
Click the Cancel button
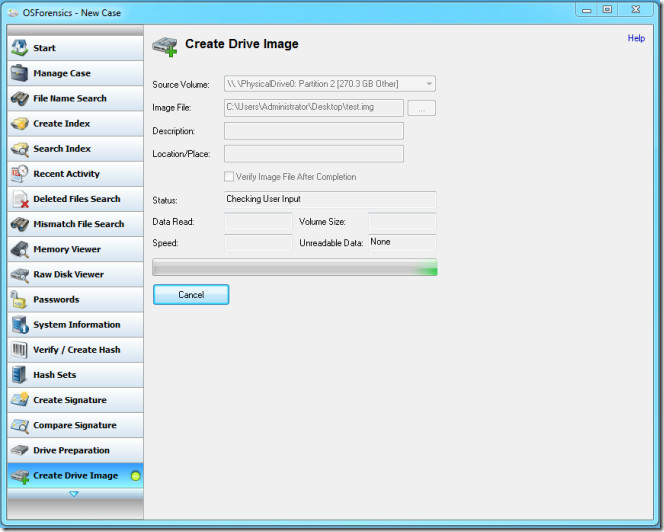click(x=191, y=294)
